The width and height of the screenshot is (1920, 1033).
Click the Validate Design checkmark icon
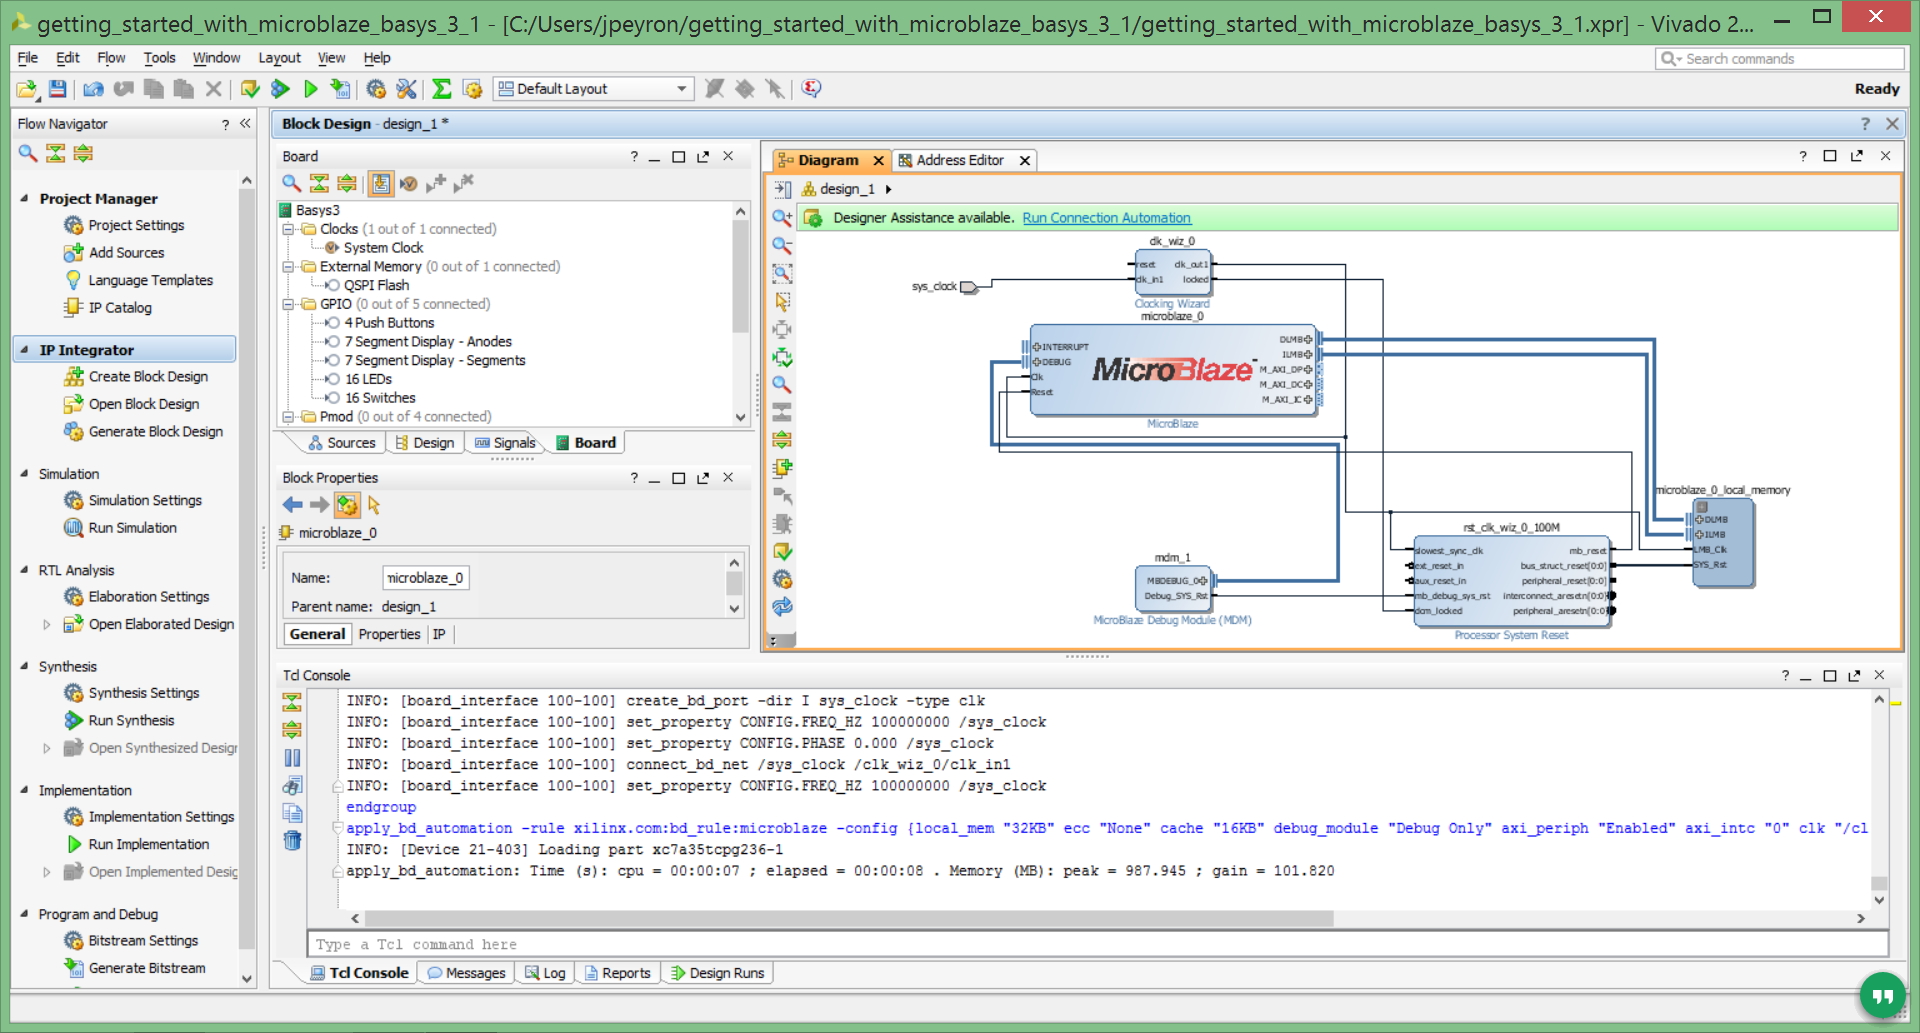coord(782,551)
